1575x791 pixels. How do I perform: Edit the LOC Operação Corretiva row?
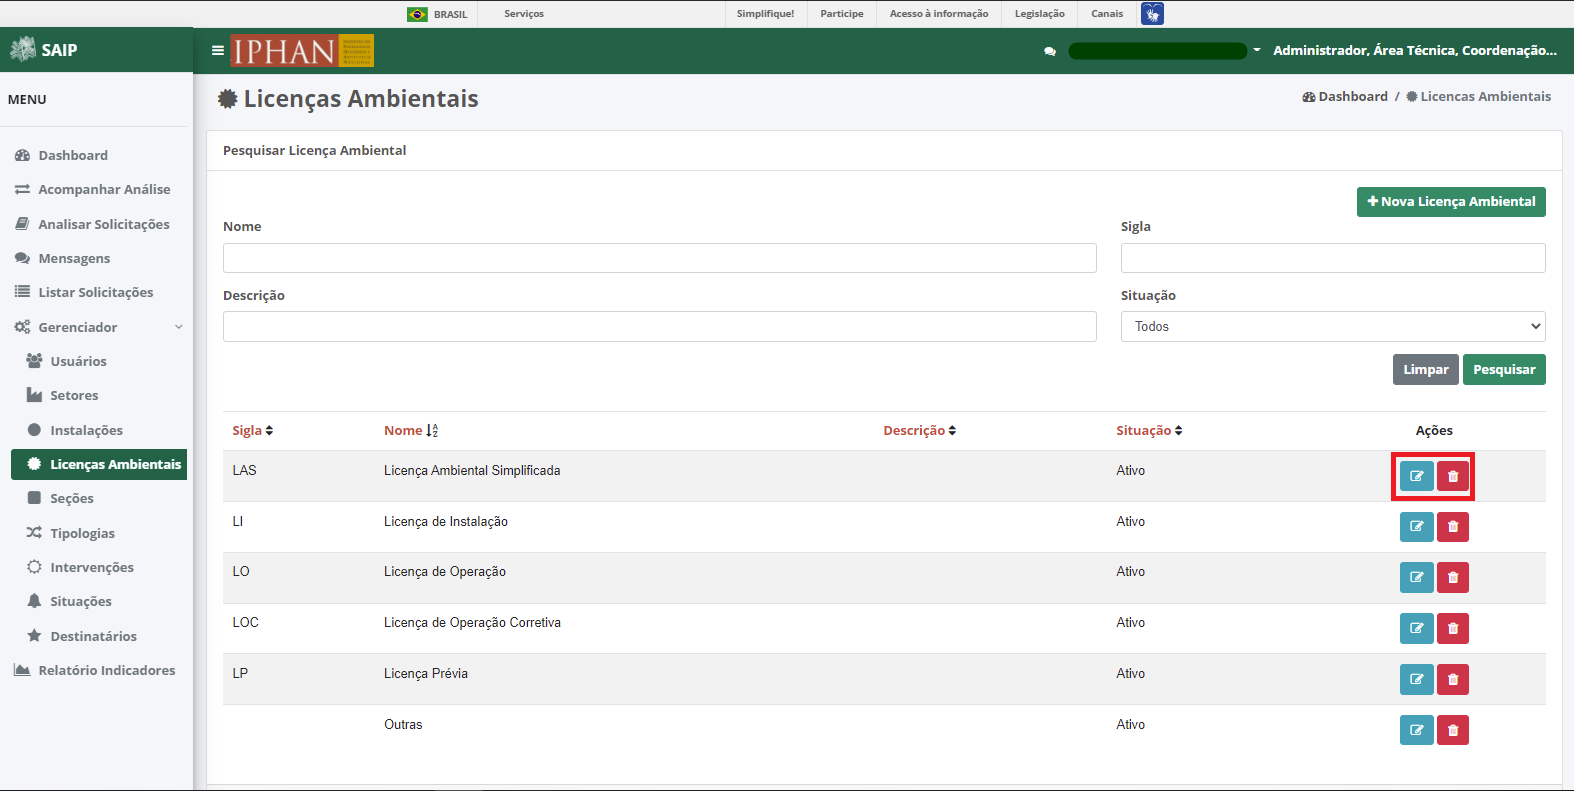tap(1416, 628)
